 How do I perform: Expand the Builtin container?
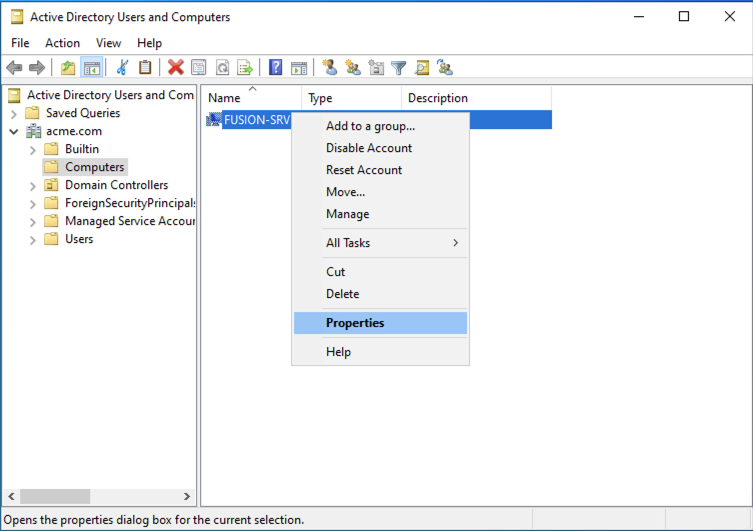(x=33, y=150)
